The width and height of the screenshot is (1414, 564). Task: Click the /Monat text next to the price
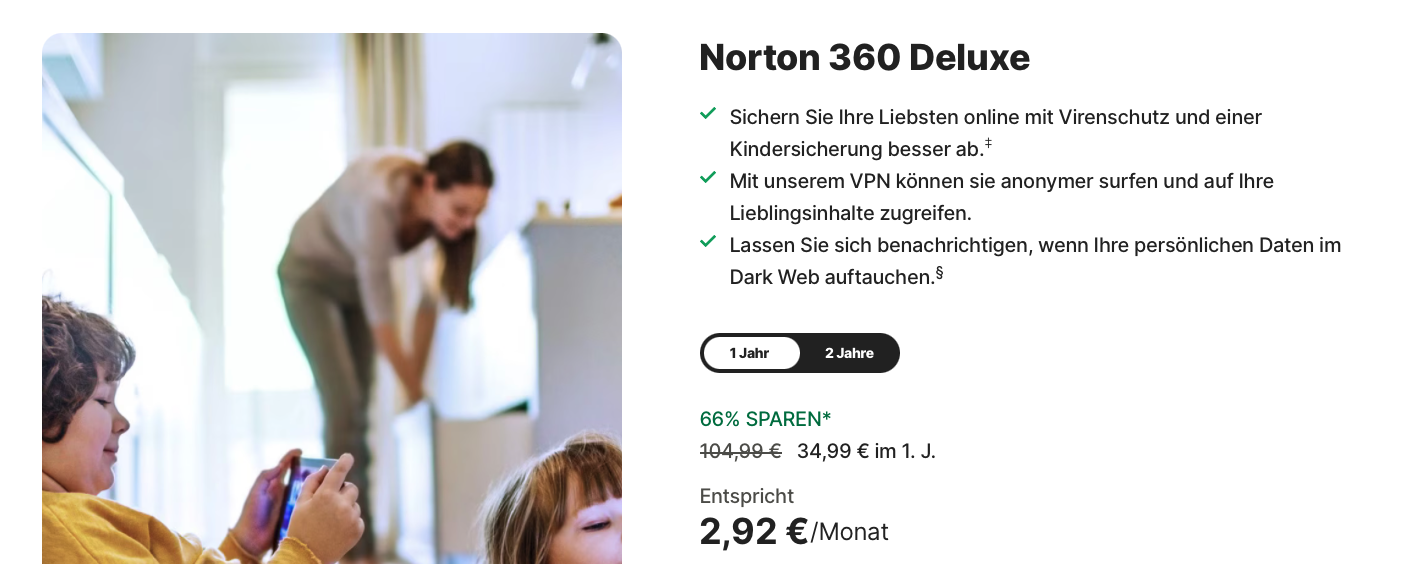coord(850,532)
